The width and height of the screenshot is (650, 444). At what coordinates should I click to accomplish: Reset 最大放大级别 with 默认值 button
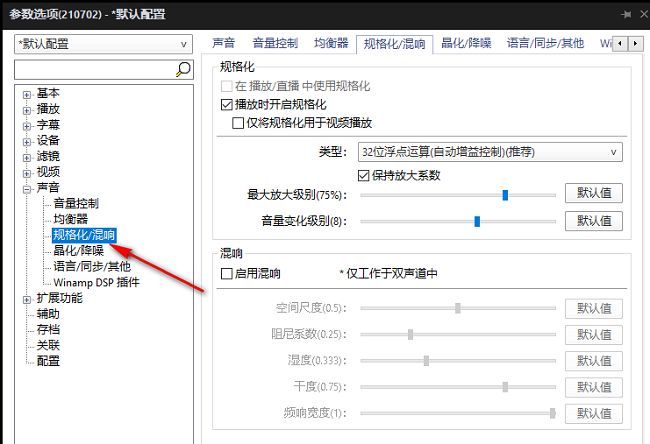pos(594,194)
